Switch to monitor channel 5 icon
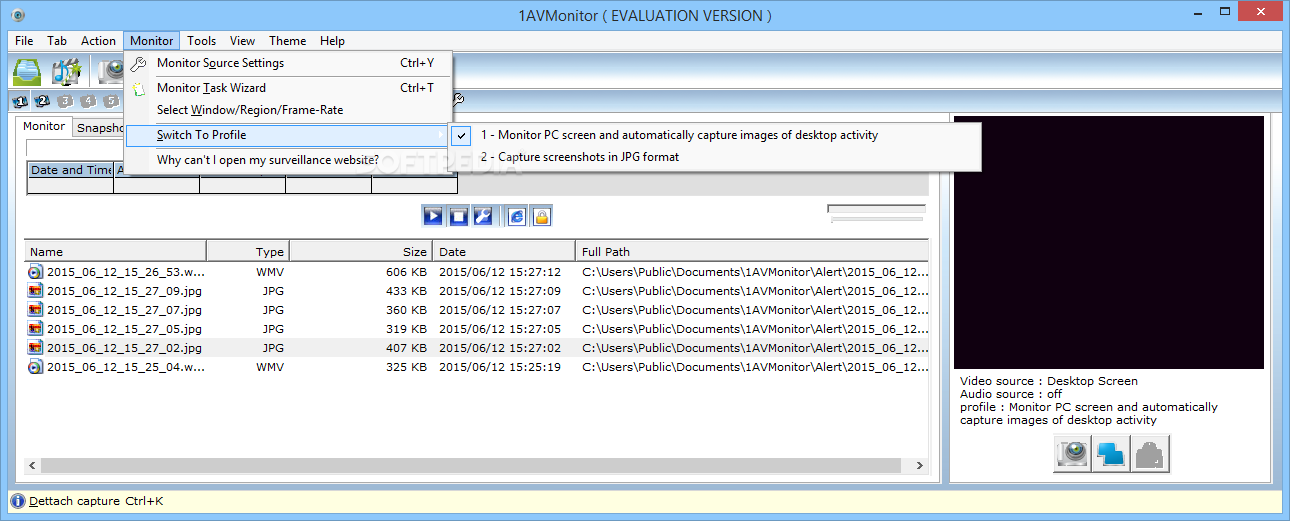This screenshot has height=521, width=1290. (x=111, y=101)
